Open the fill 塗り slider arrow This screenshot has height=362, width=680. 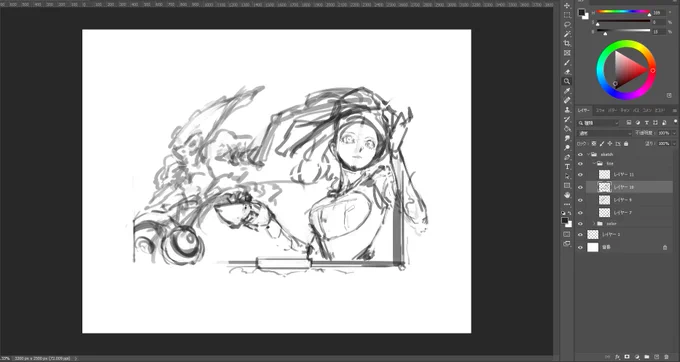tap(674, 143)
